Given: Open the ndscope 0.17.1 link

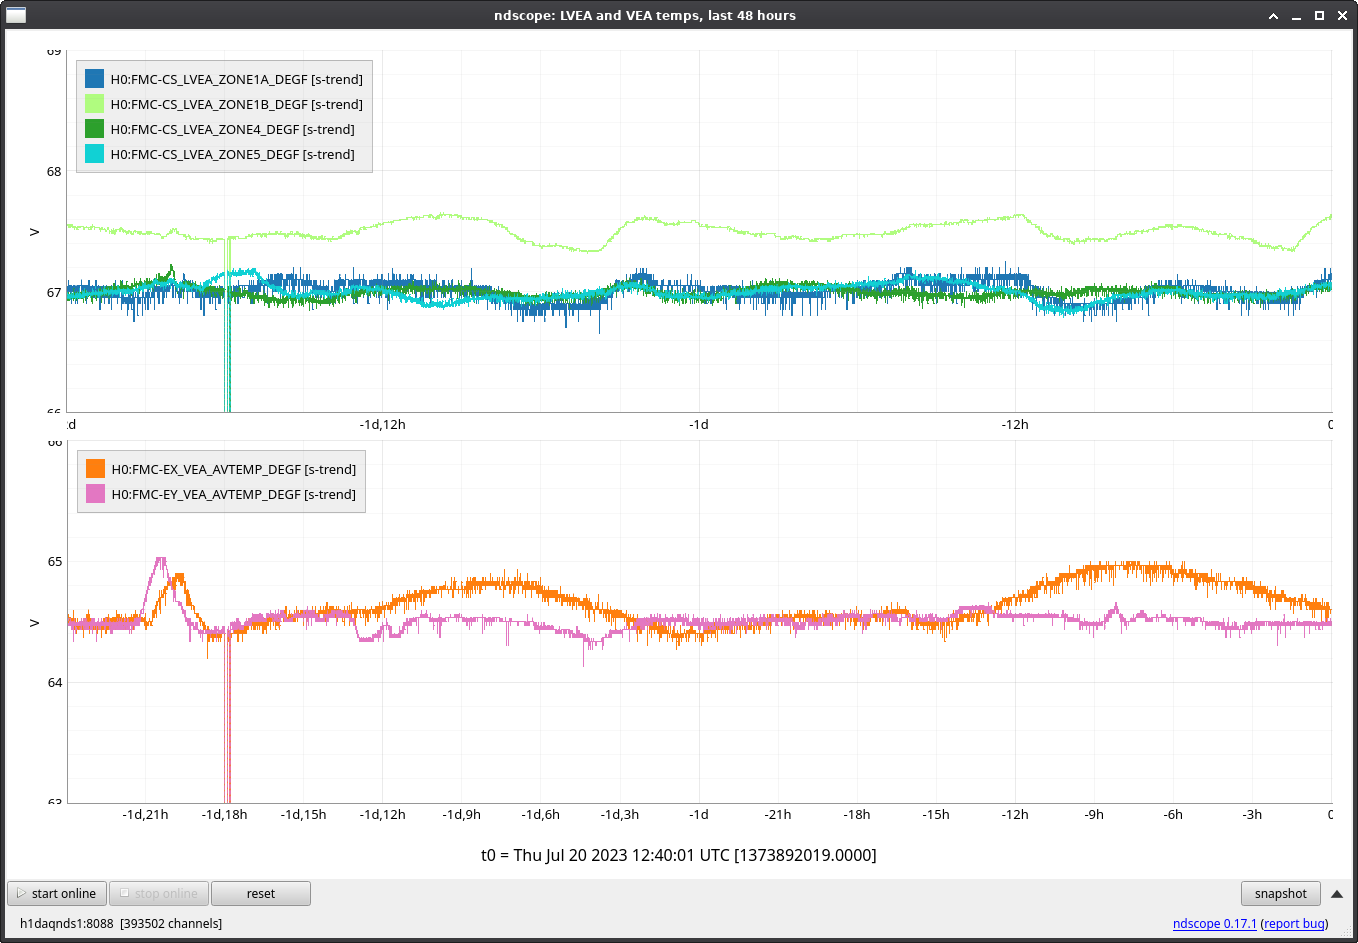Looking at the screenshot, I should tap(1214, 923).
